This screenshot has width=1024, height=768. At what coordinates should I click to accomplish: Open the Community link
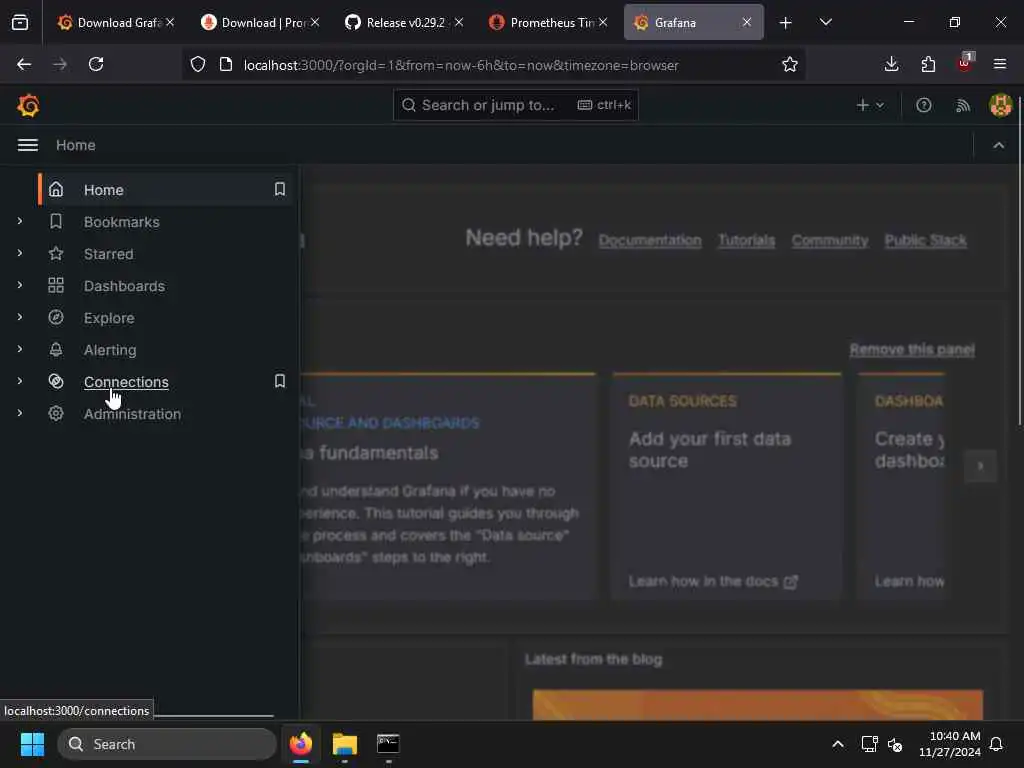pos(830,240)
